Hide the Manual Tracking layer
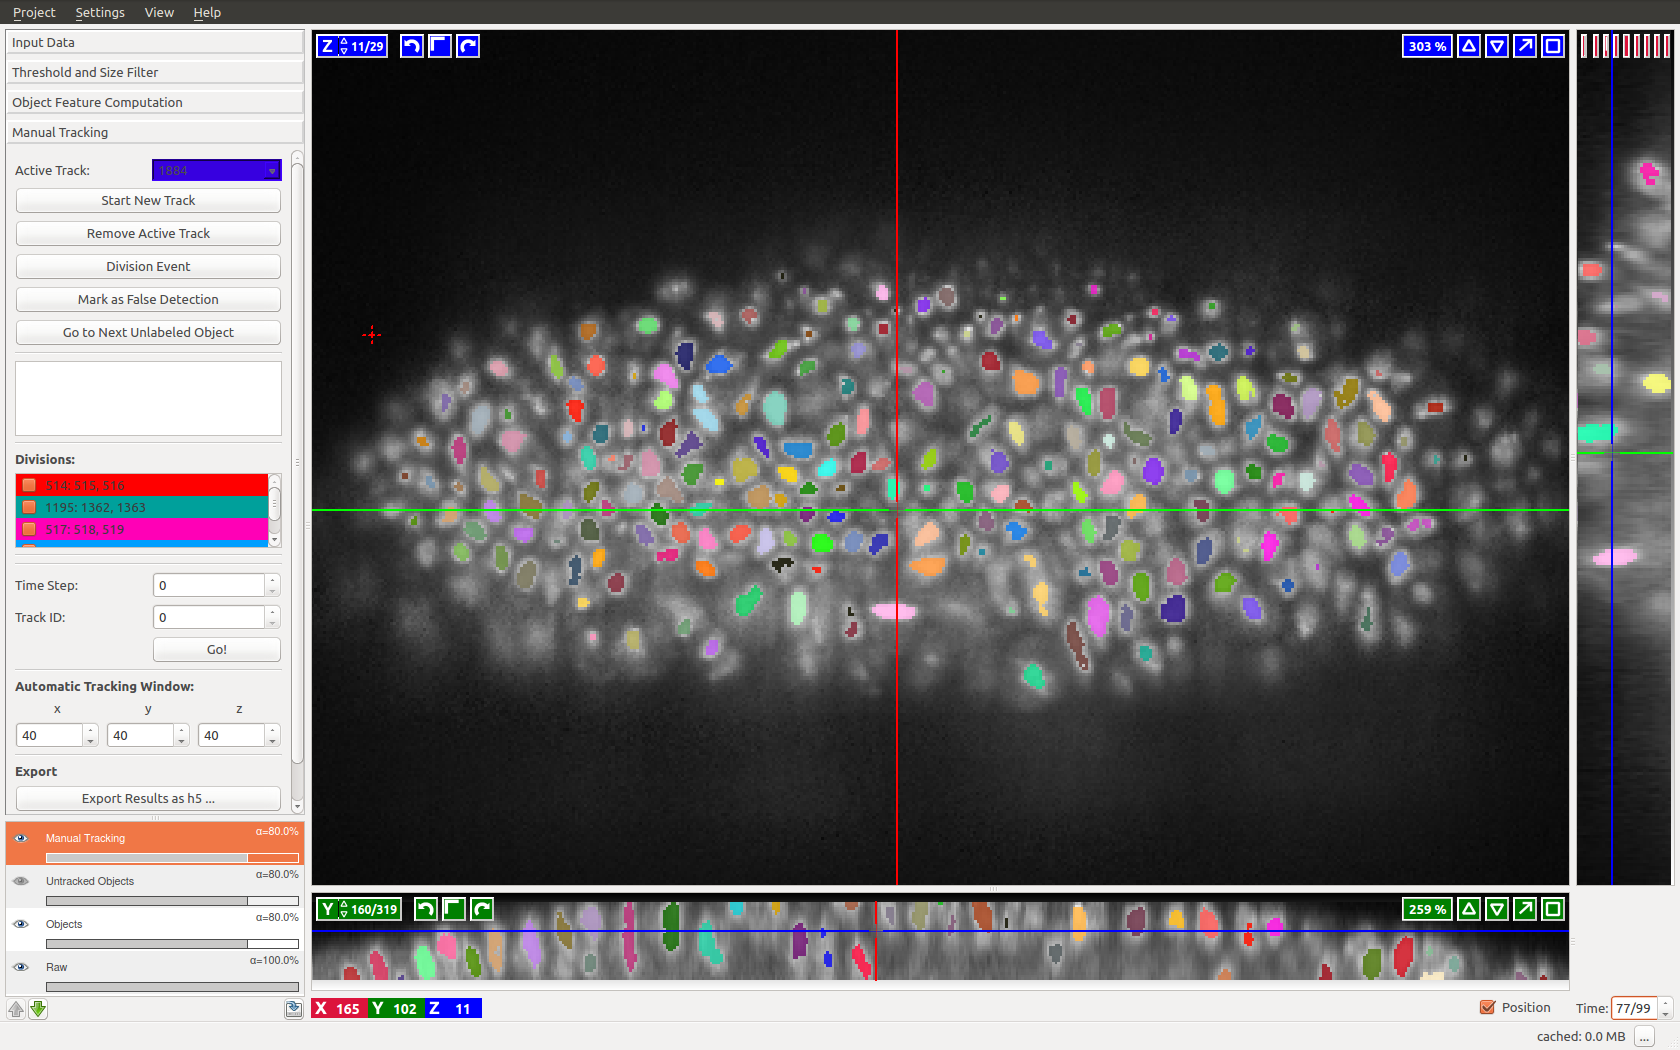This screenshot has width=1680, height=1050. [x=21, y=838]
